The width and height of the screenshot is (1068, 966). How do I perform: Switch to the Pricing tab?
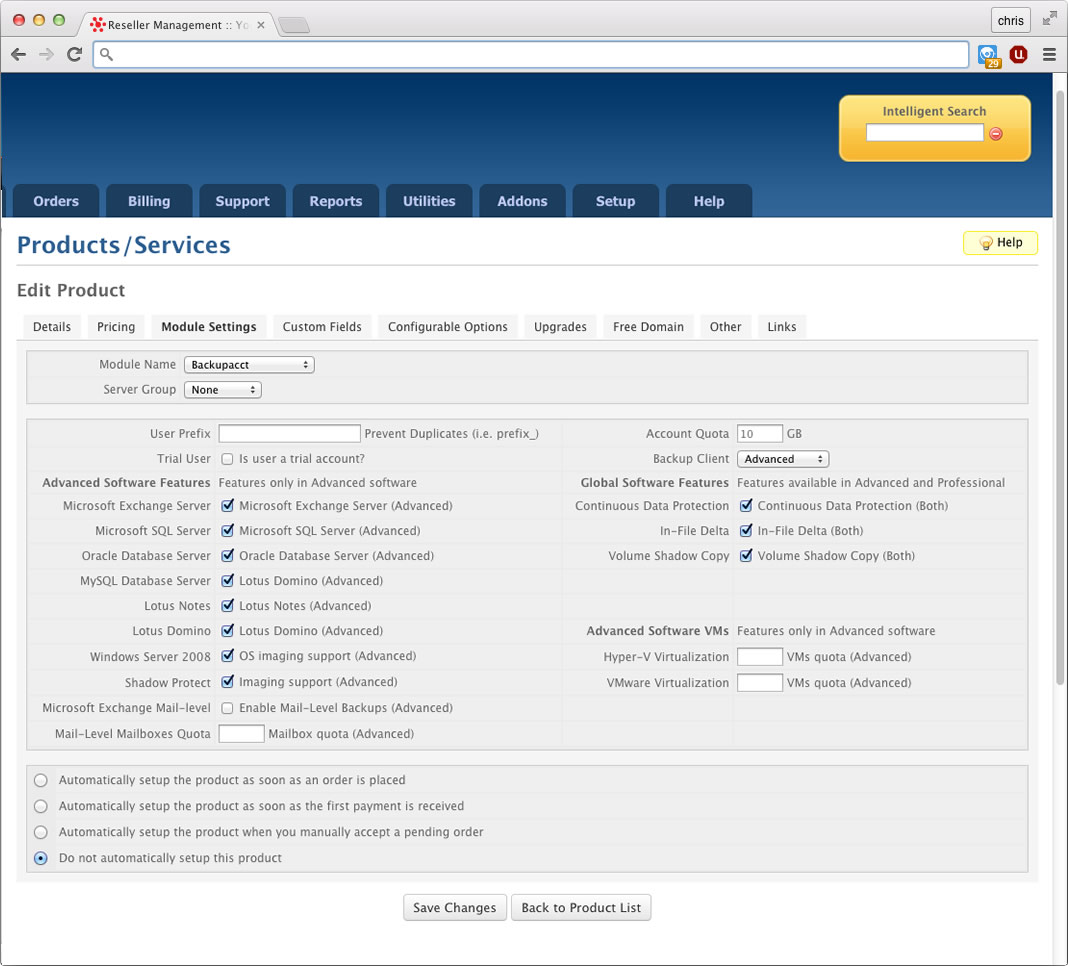point(116,326)
